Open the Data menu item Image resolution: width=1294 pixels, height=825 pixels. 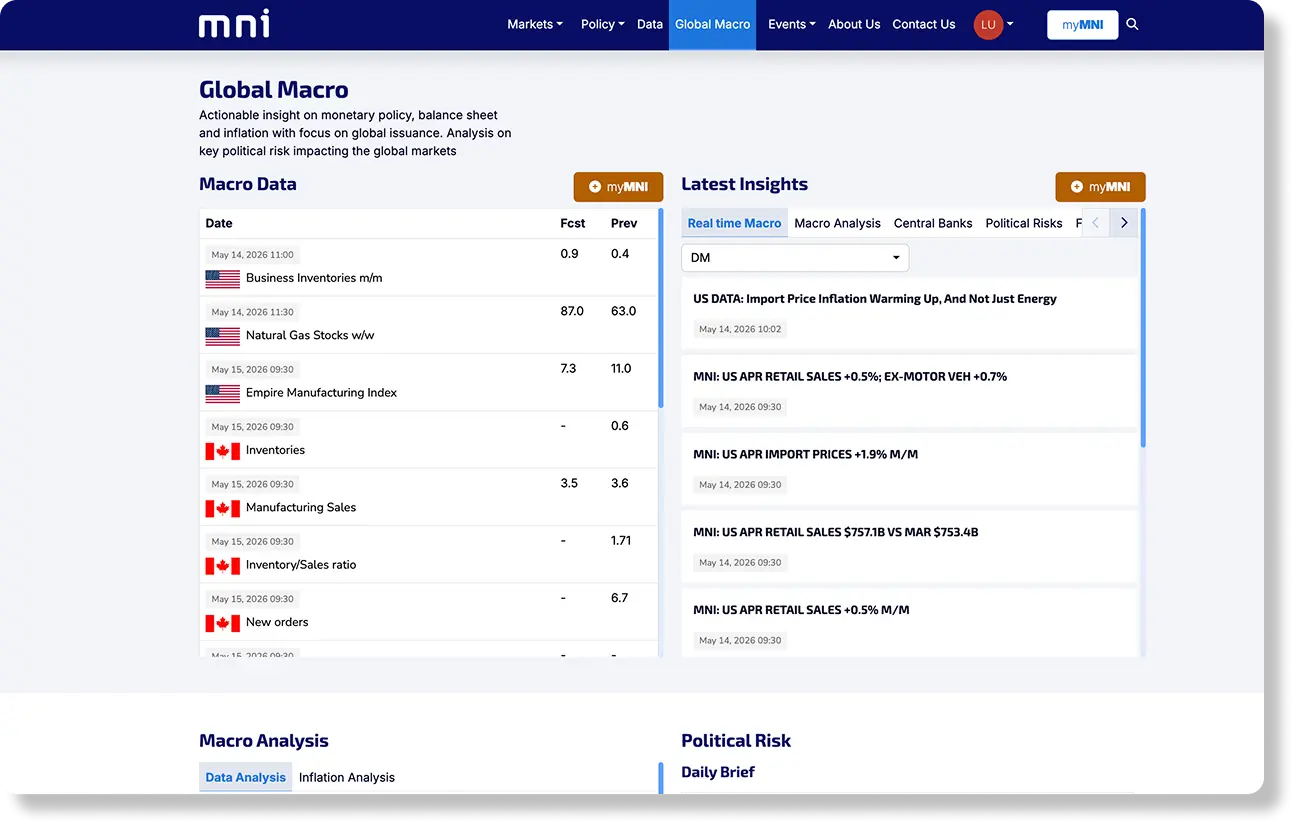click(x=650, y=24)
